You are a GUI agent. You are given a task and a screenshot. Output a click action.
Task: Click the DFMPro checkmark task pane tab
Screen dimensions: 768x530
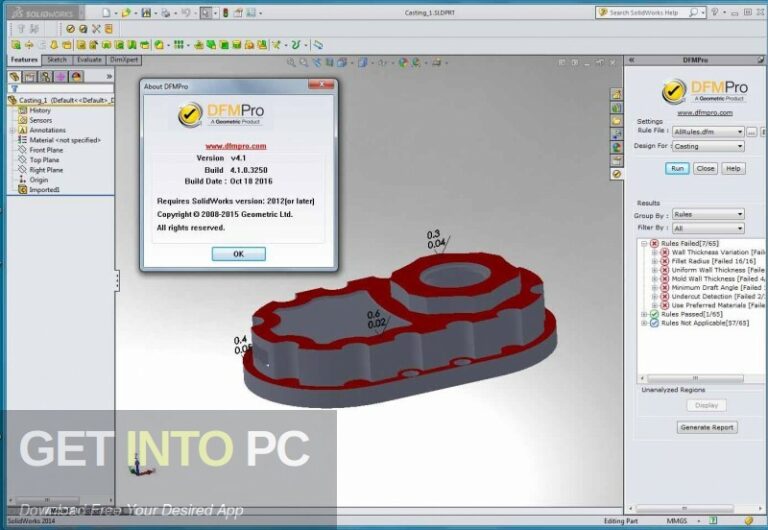click(617, 173)
